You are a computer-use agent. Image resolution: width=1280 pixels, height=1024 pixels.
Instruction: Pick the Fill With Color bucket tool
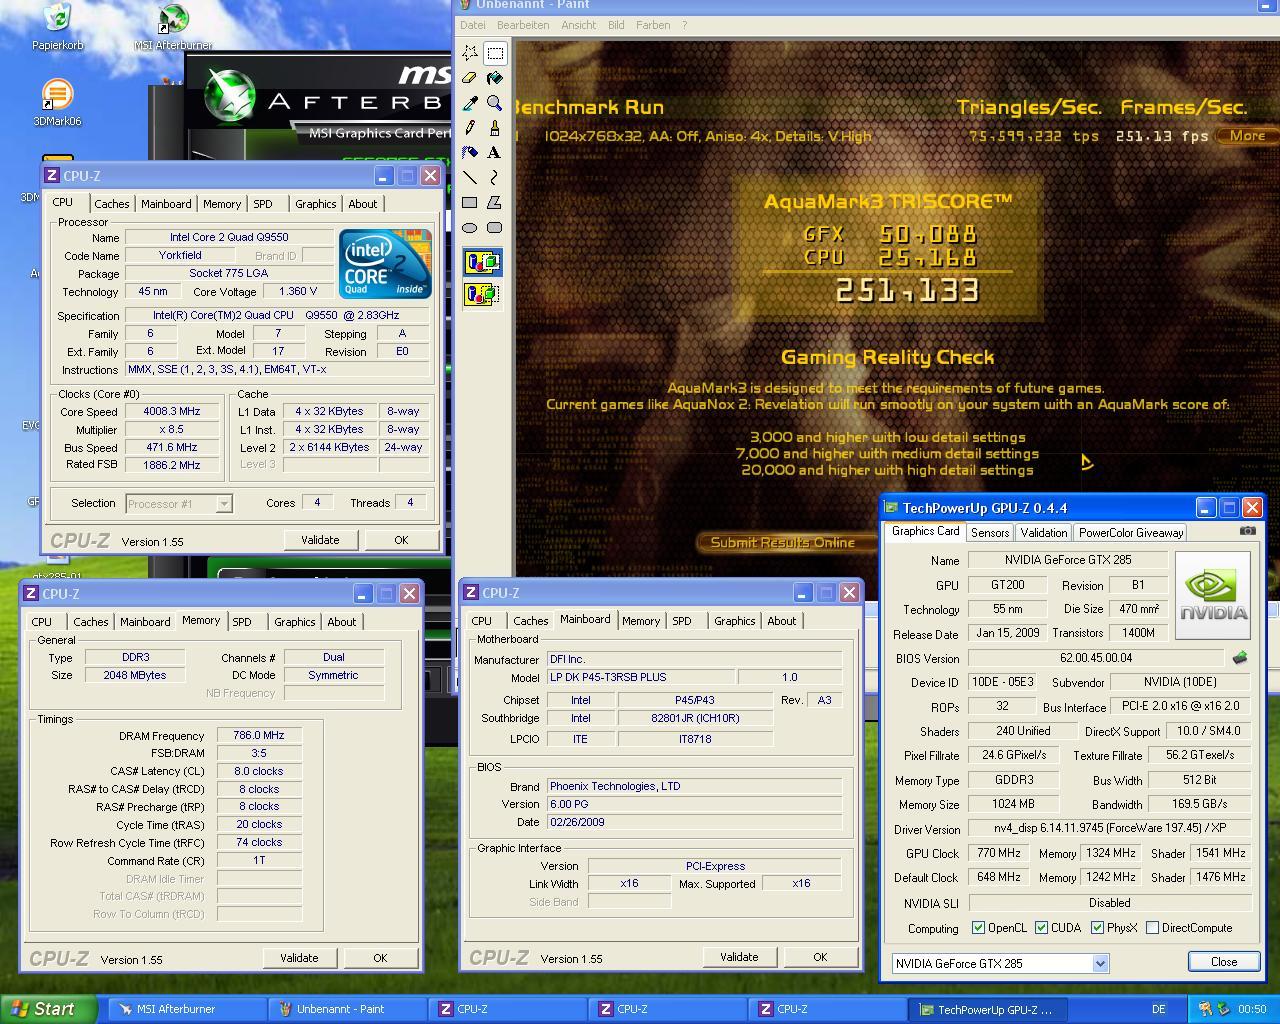tap(495, 78)
